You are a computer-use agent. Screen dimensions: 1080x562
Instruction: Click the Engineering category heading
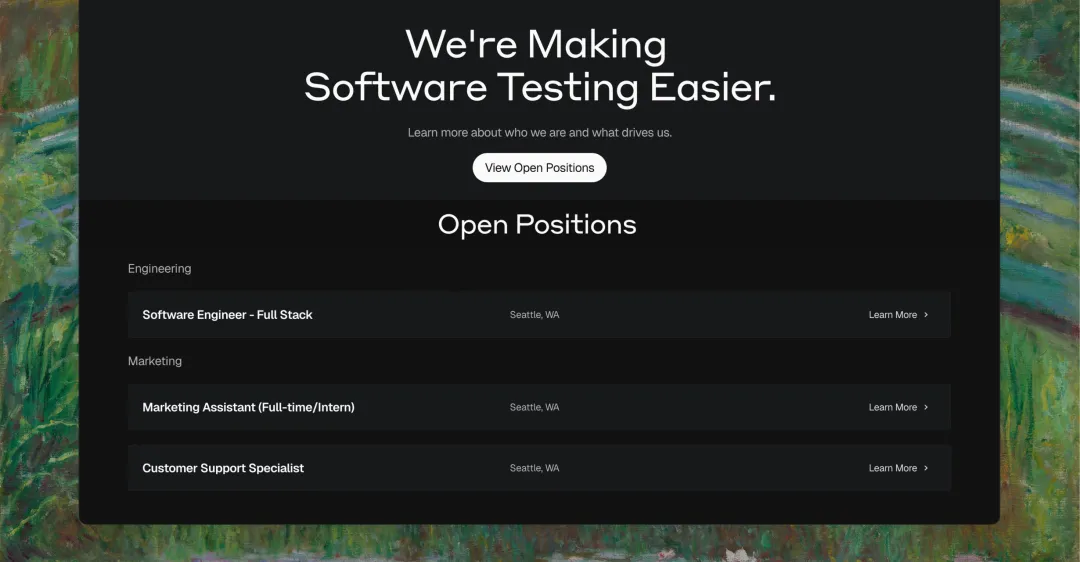point(159,269)
